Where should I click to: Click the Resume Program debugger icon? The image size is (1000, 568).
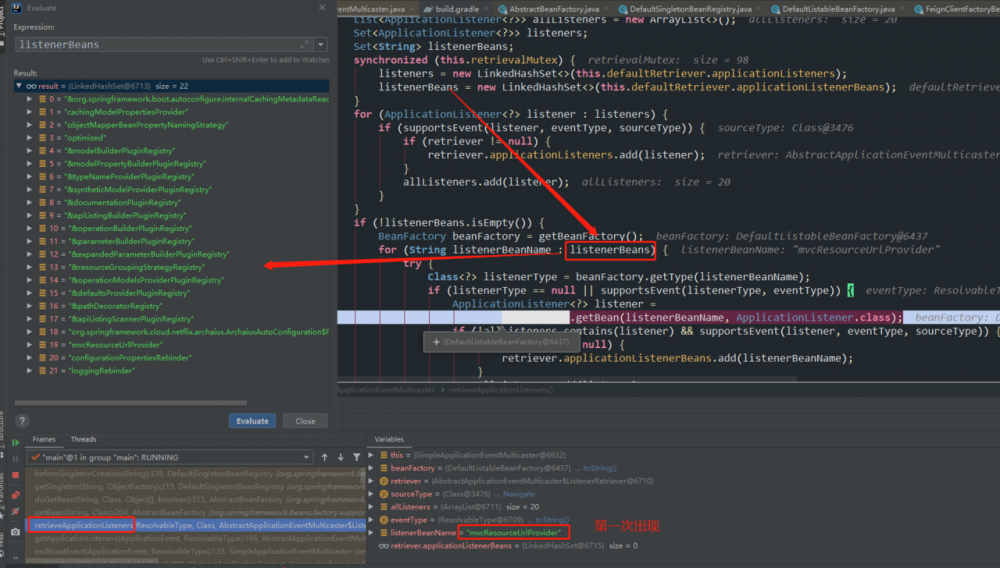tap(16, 441)
